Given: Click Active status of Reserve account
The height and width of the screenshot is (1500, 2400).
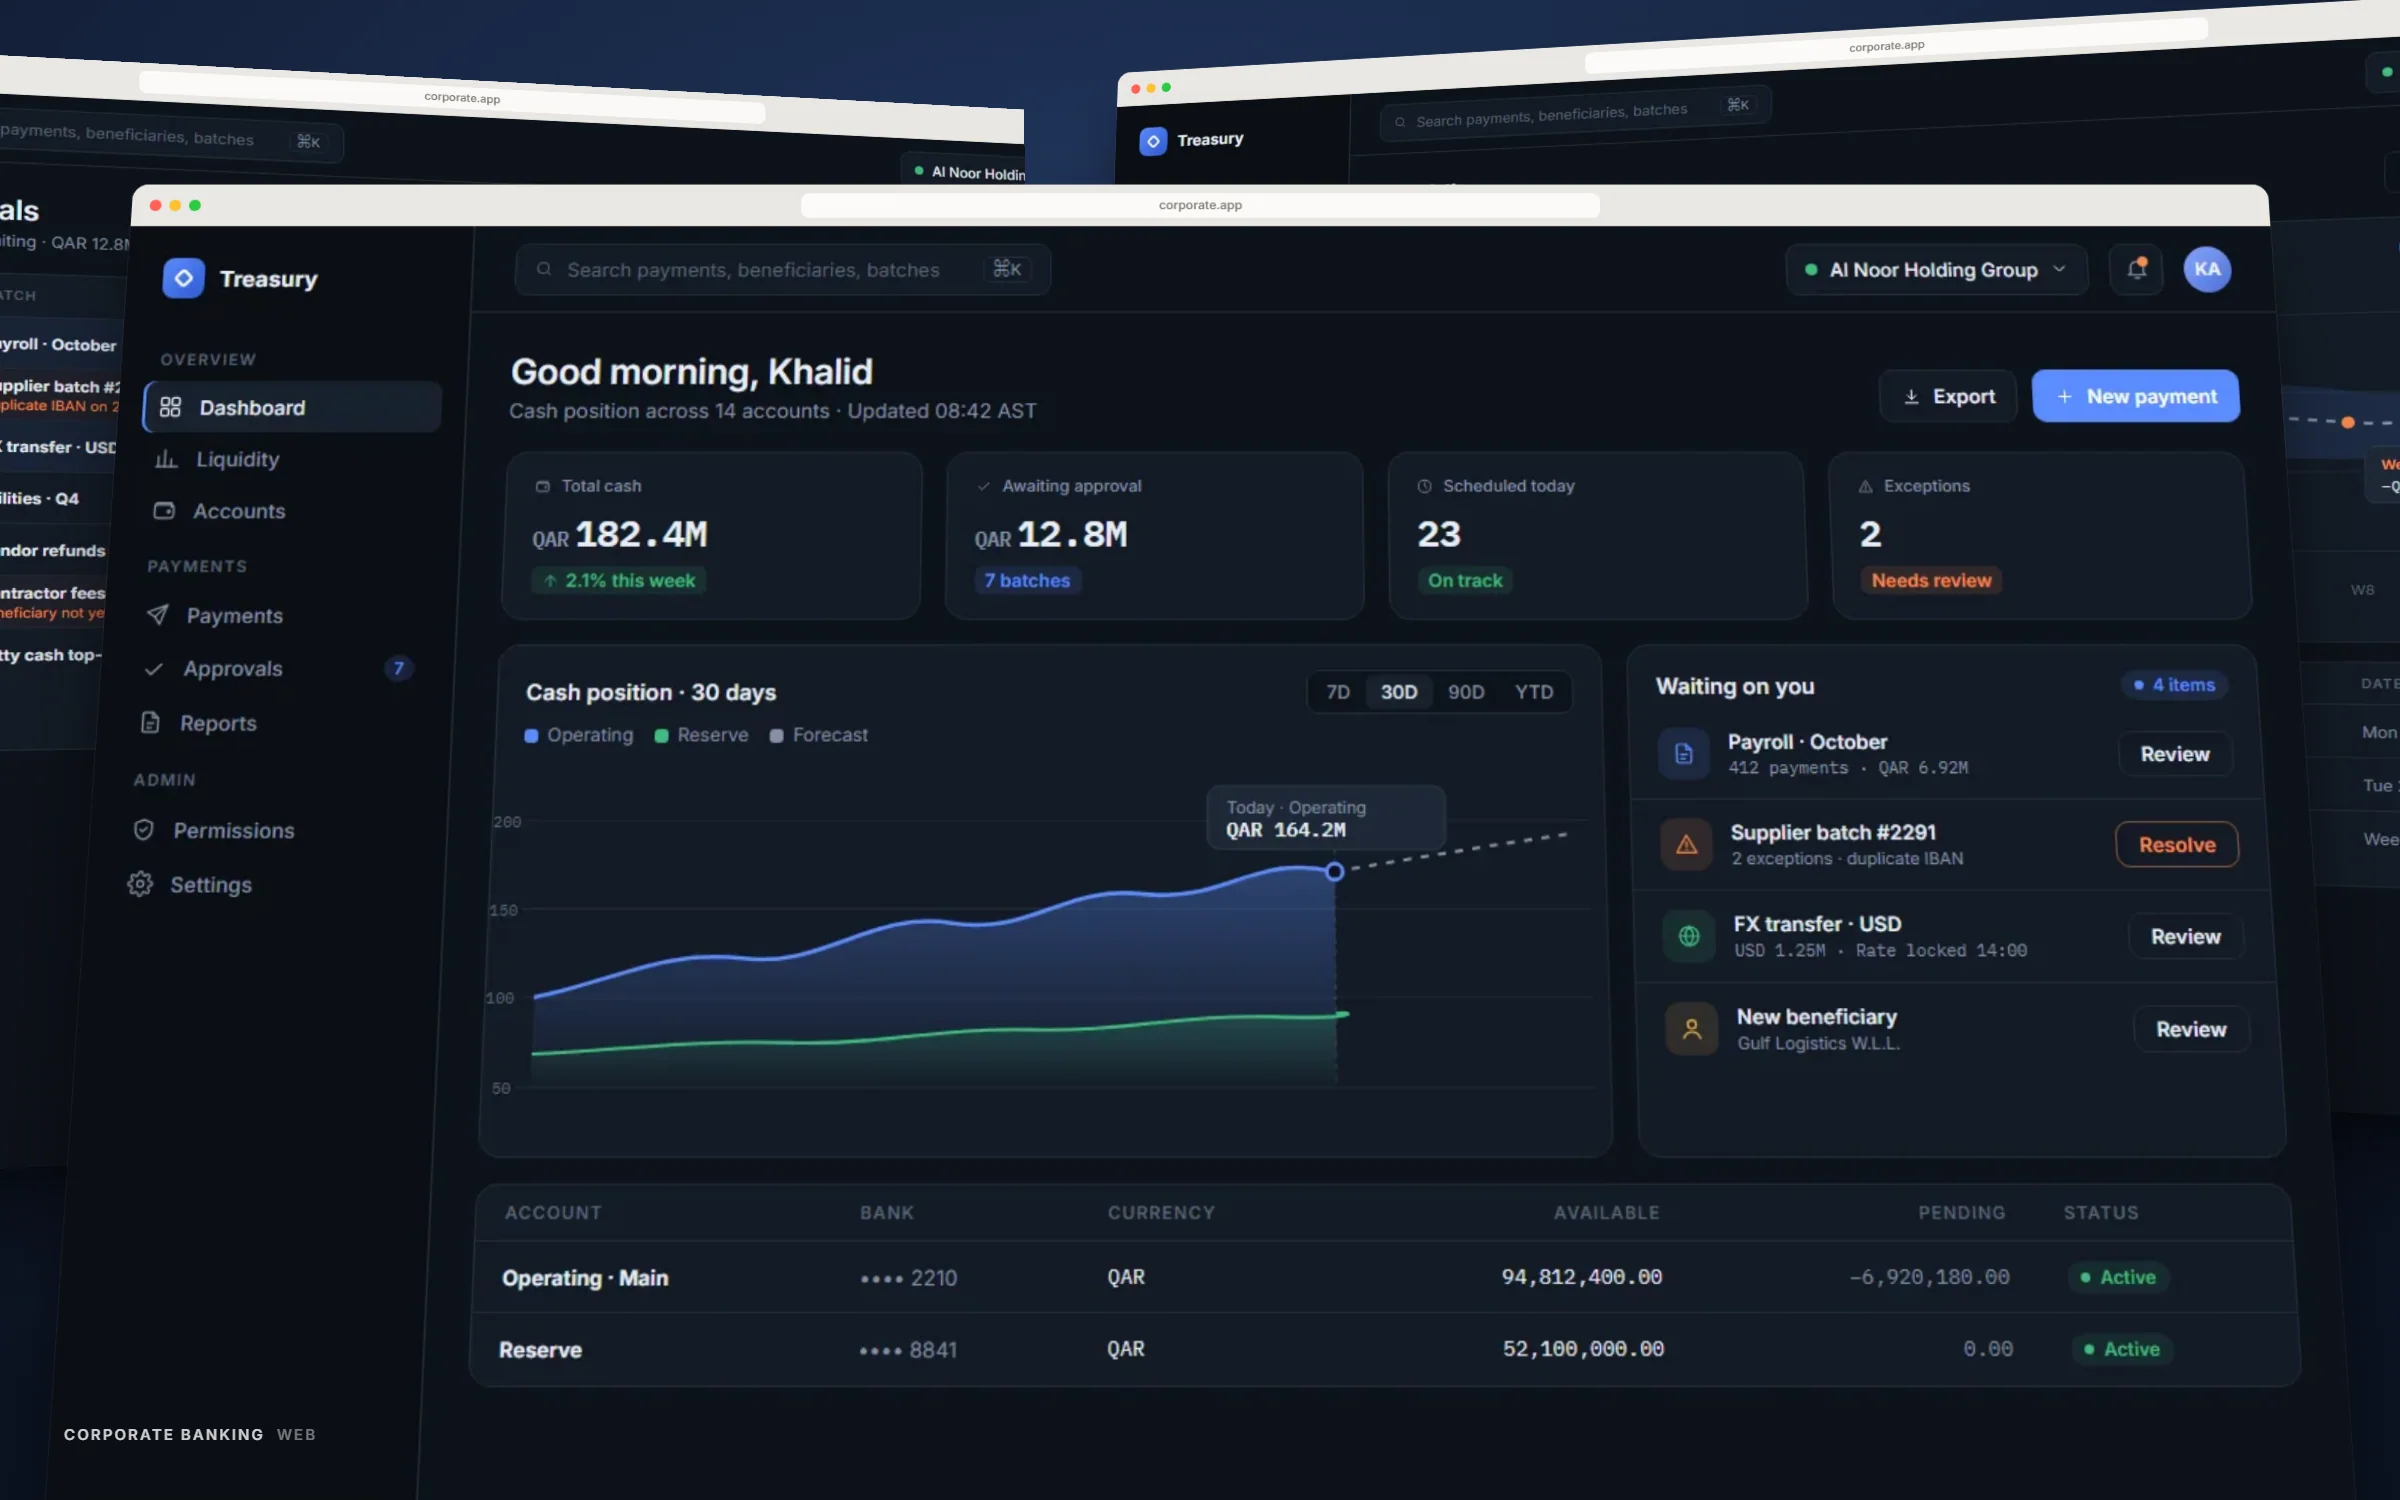Looking at the screenshot, I should point(2121,1349).
